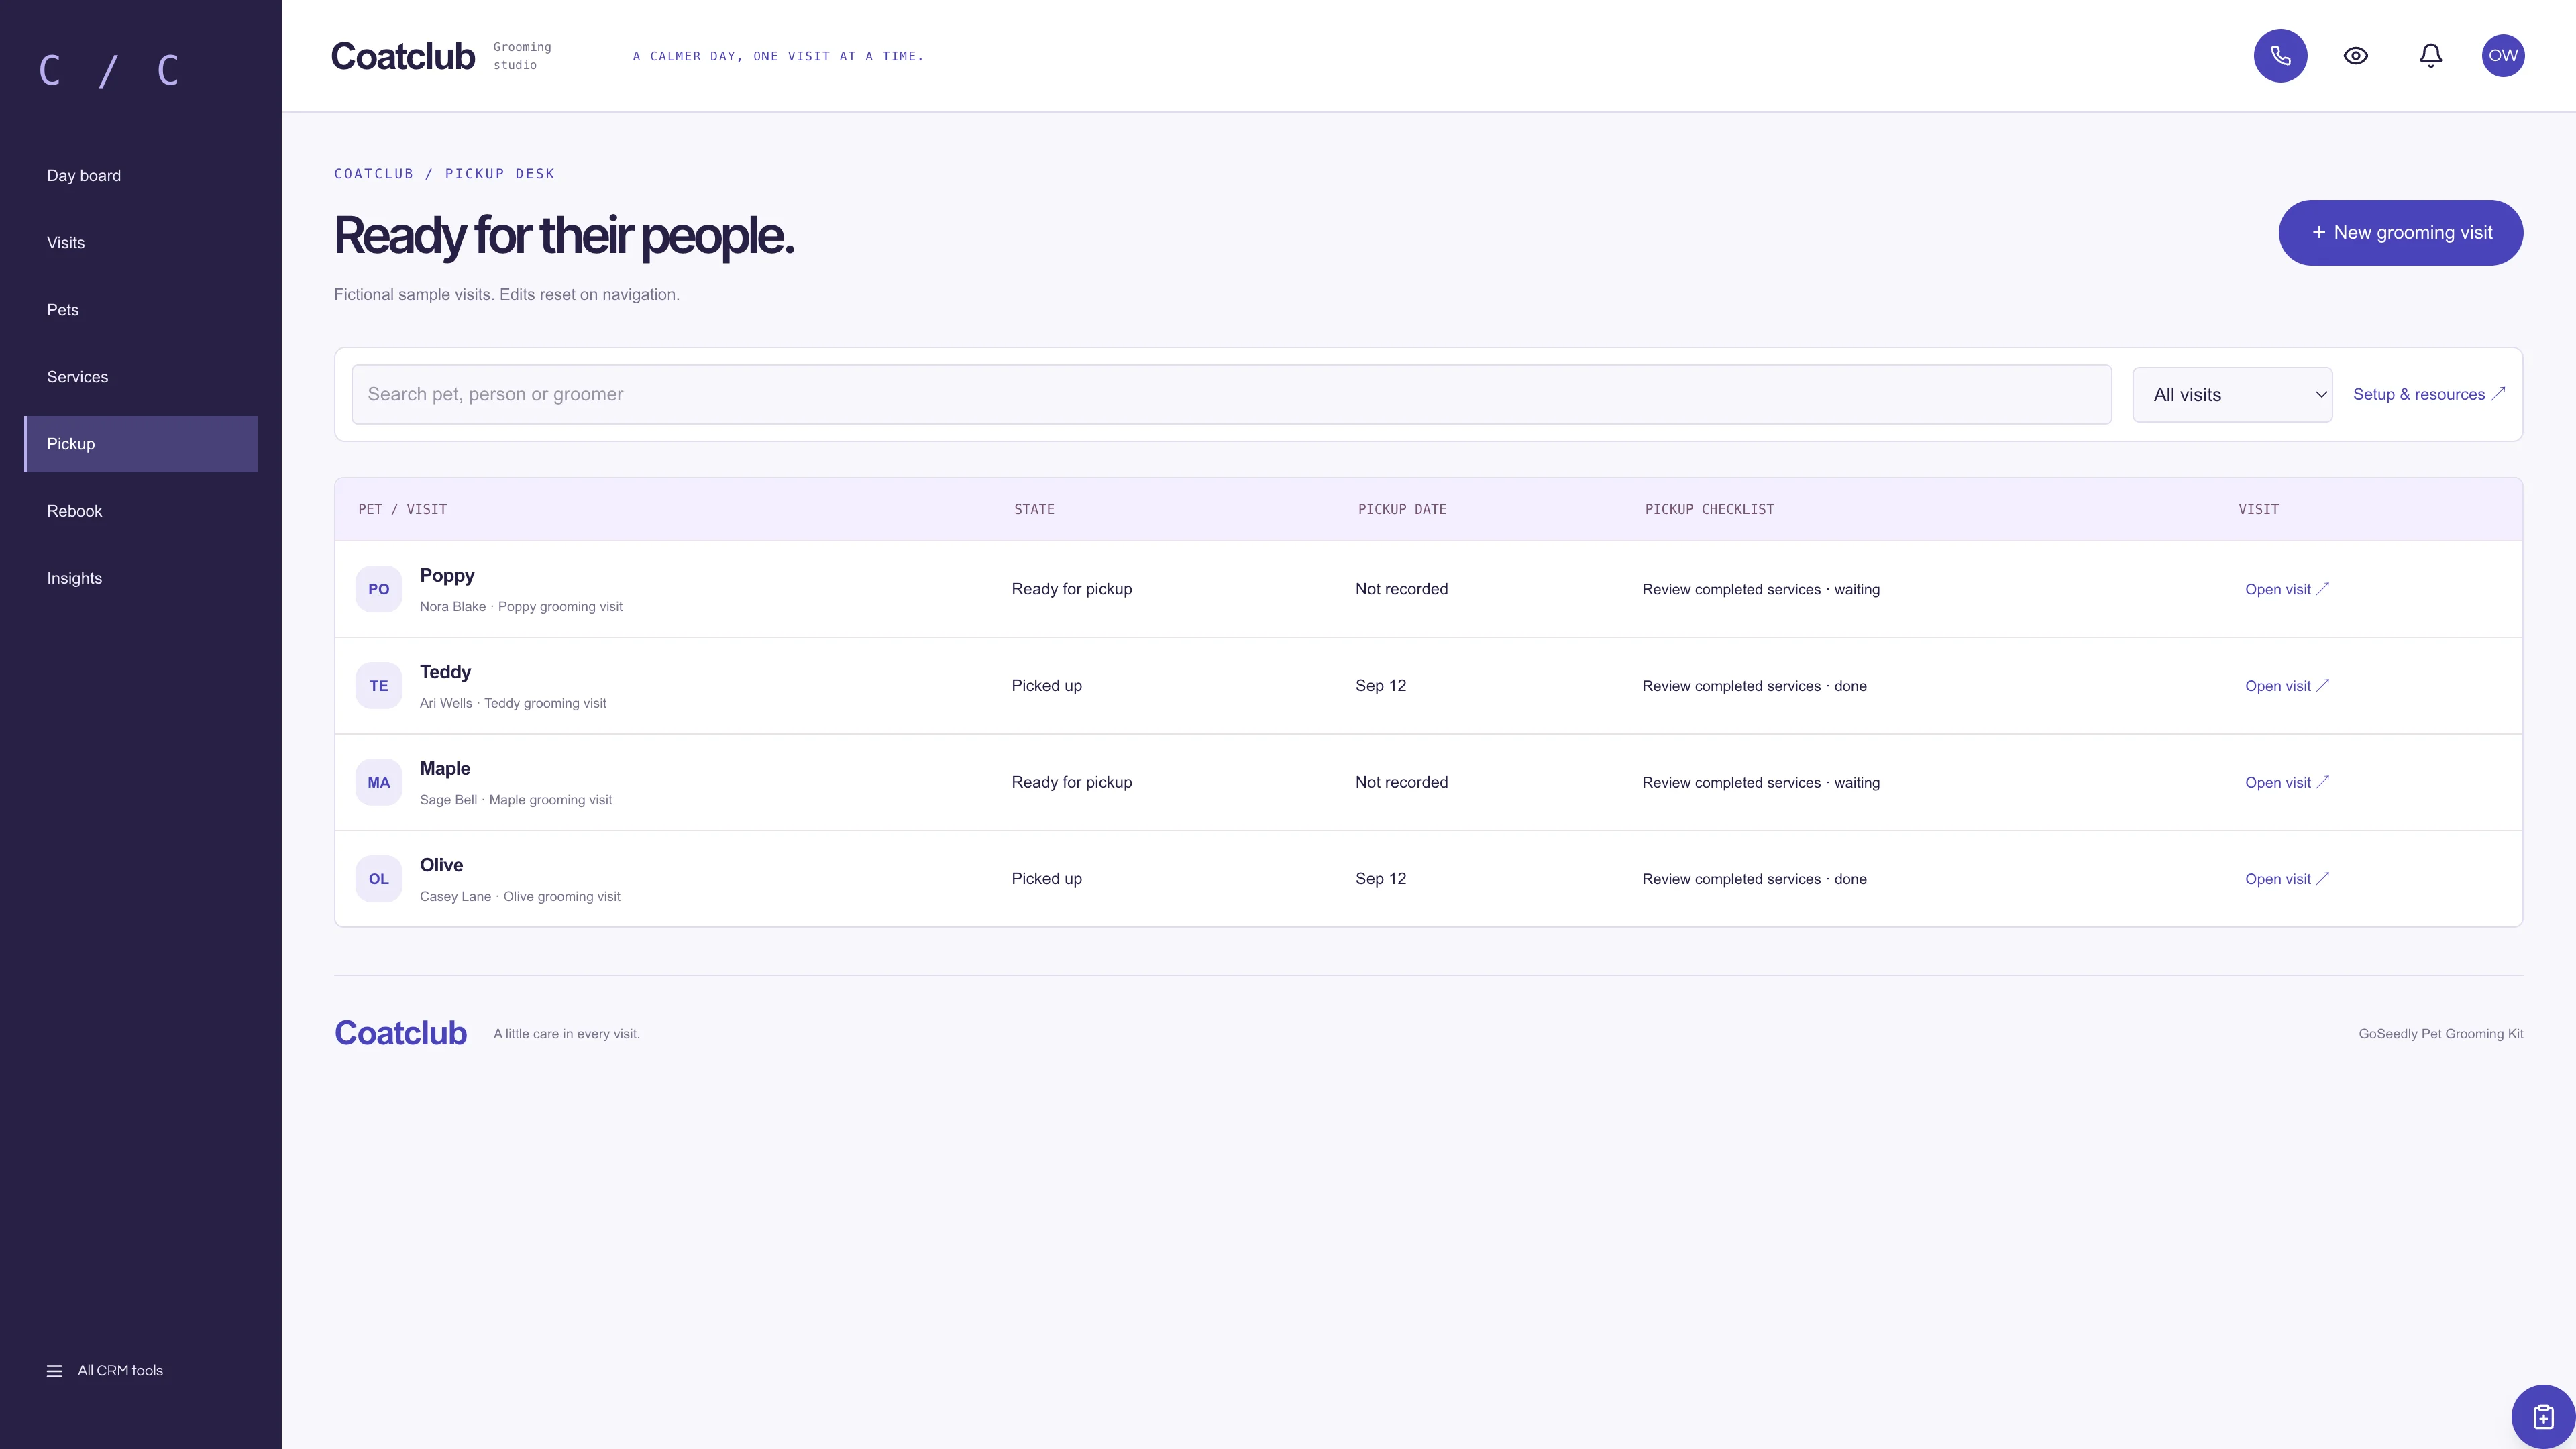This screenshot has width=2576, height=1449.
Task: Open the OW user avatar menu
Action: click(x=2503, y=56)
